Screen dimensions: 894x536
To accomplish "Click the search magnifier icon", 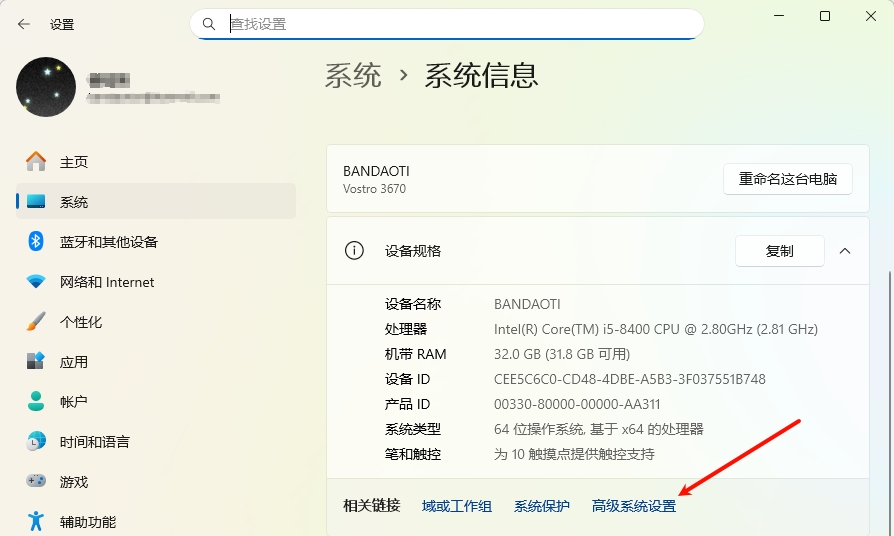I will click(209, 24).
